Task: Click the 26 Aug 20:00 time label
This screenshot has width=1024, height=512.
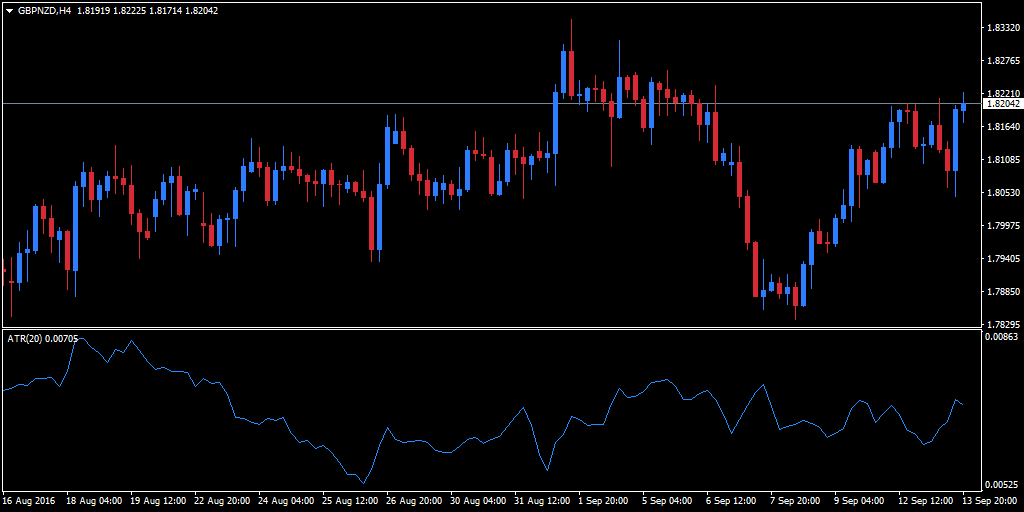Action: click(x=414, y=501)
